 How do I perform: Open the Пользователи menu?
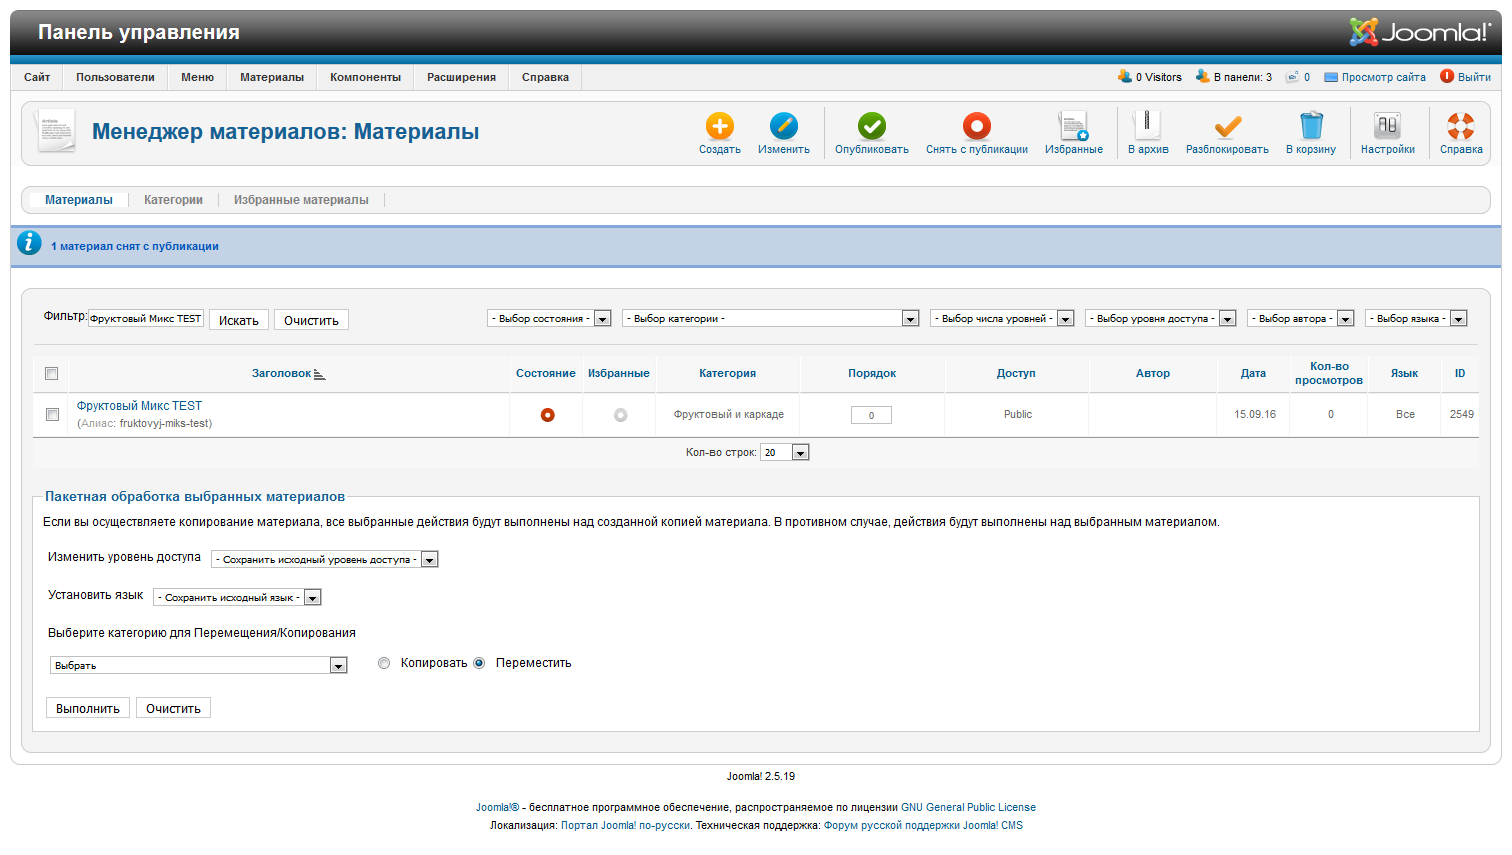click(x=115, y=77)
